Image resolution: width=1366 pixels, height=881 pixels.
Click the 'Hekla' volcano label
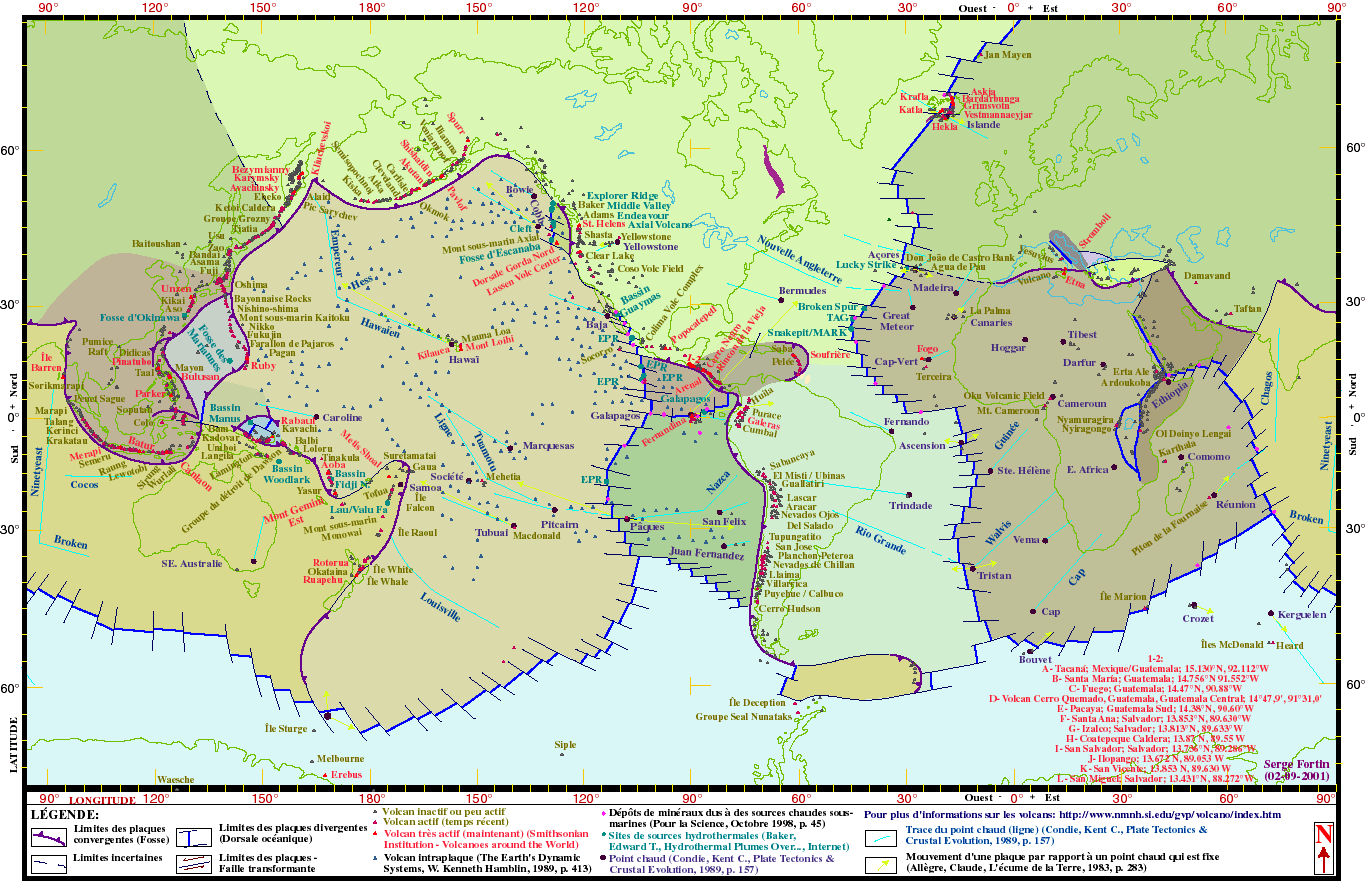click(944, 127)
